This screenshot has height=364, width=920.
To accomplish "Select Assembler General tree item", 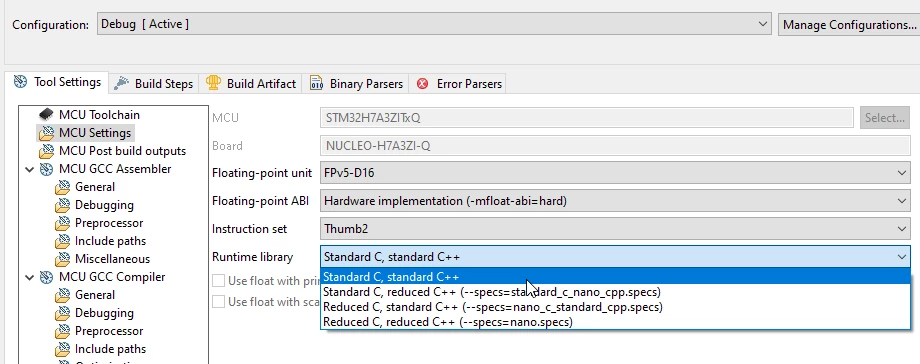I will click(94, 187).
